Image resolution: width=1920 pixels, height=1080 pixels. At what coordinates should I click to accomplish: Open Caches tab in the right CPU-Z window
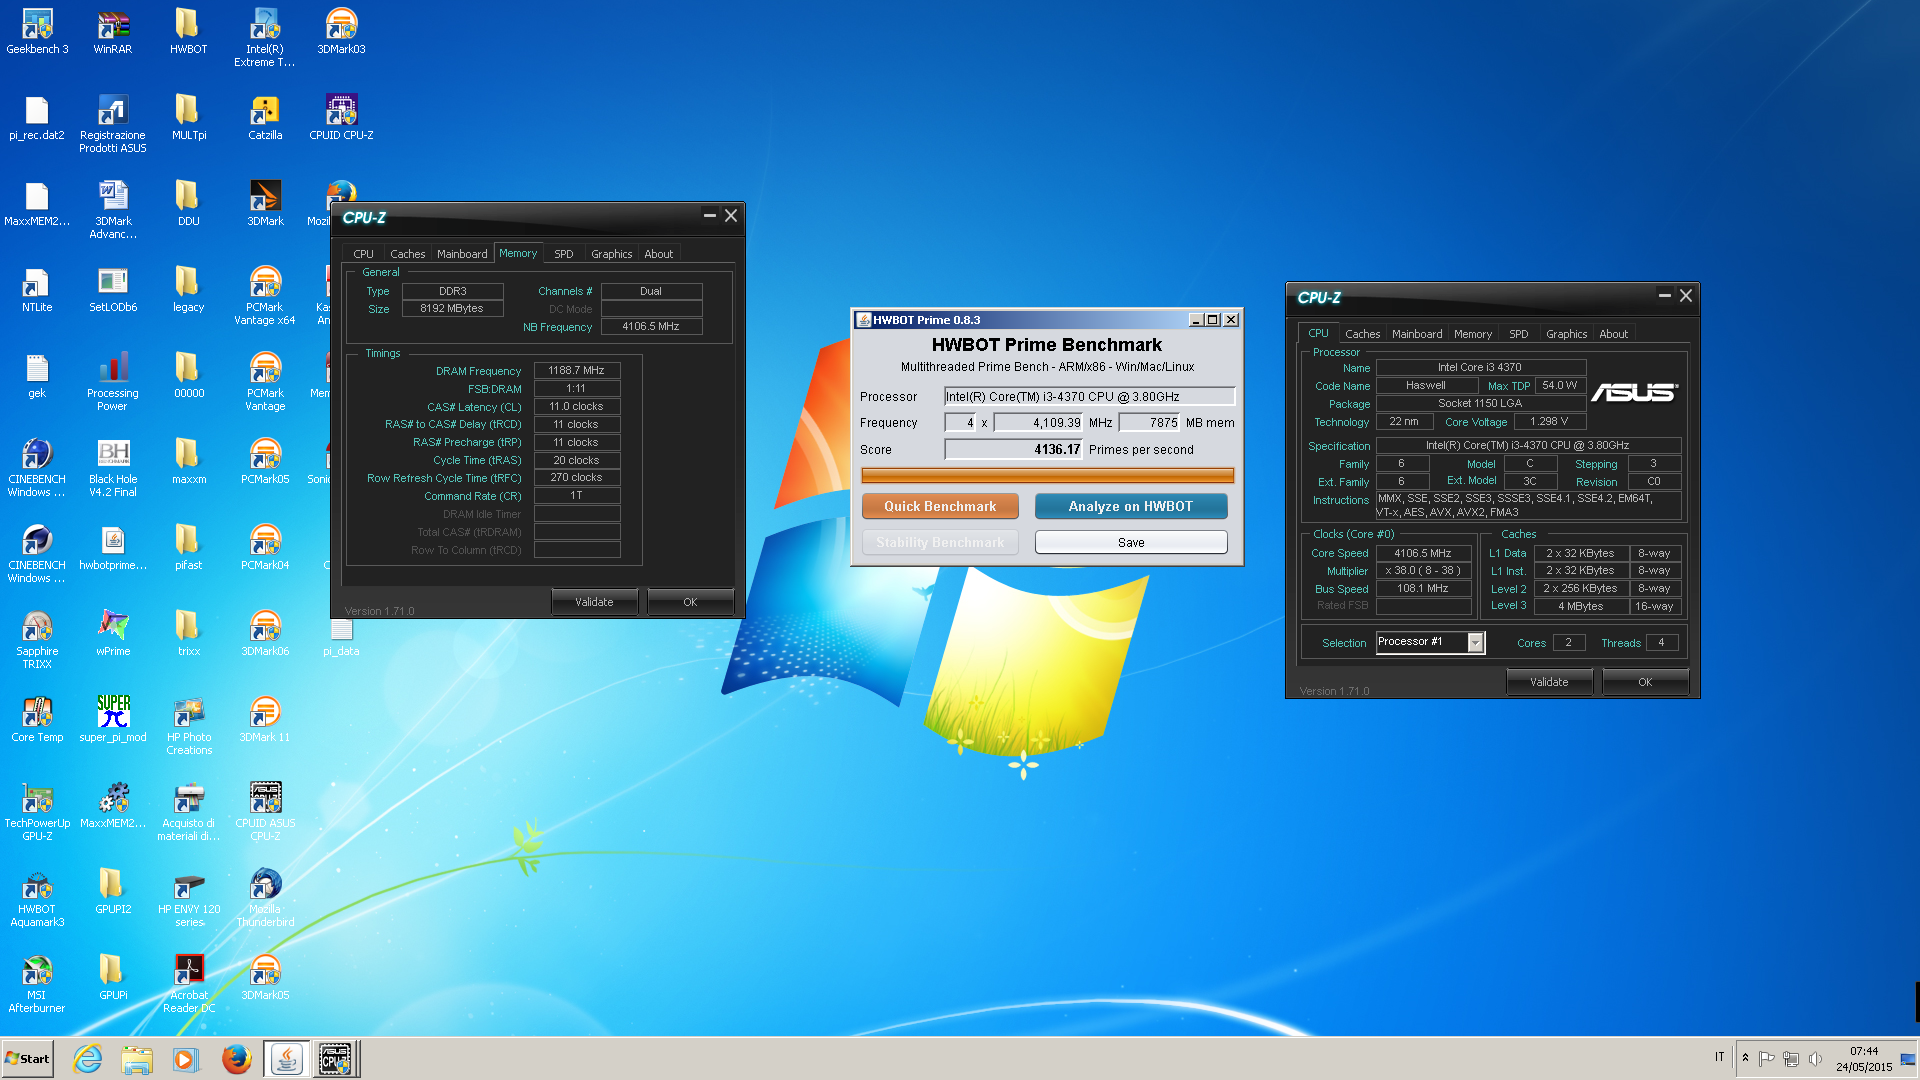pyautogui.click(x=1362, y=334)
